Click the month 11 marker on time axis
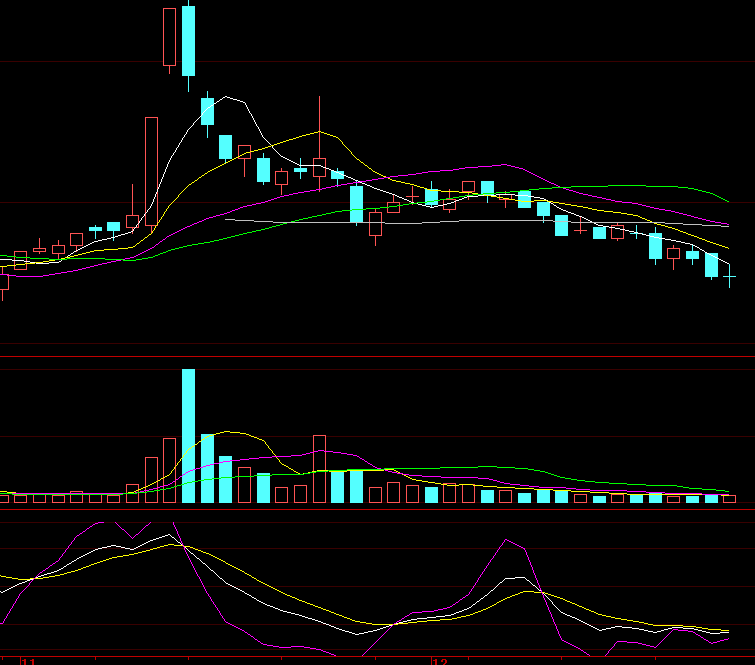Image resolution: width=755 pixels, height=665 pixels. [x=29, y=661]
